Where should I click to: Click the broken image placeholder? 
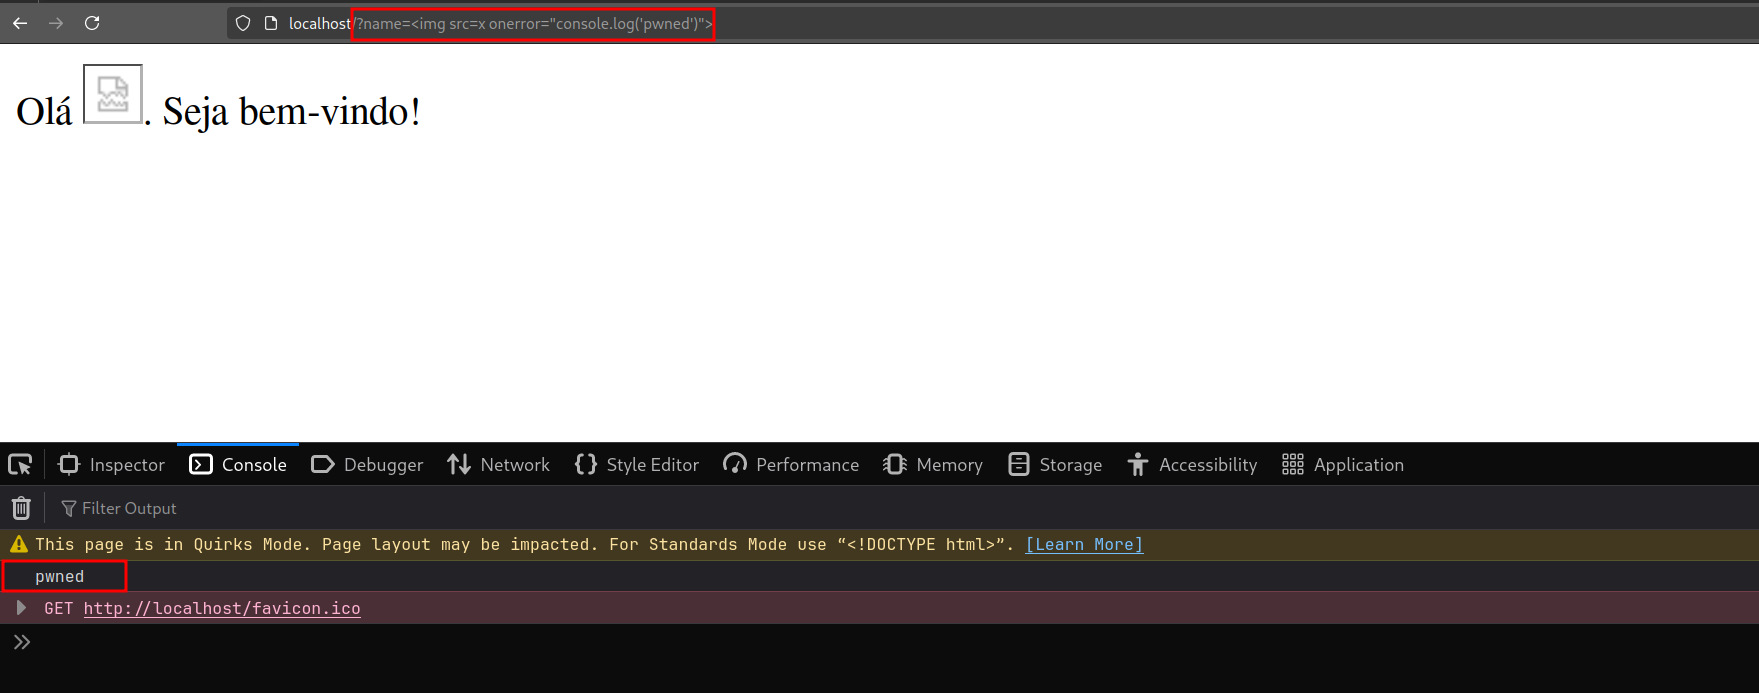click(x=112, y=94)
